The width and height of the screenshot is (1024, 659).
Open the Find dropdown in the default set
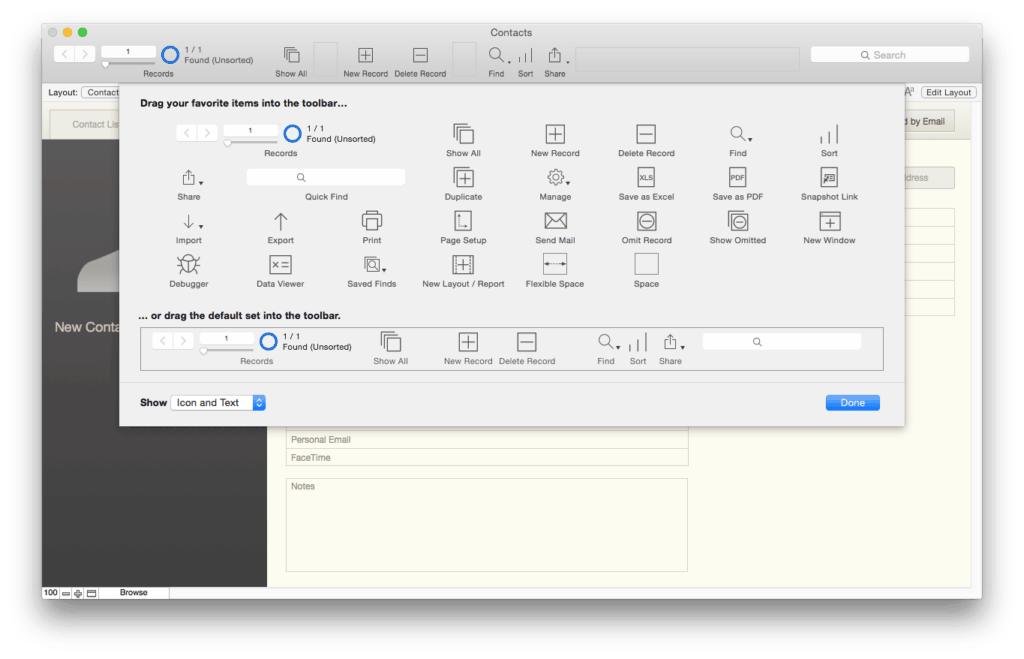(608, 343)
